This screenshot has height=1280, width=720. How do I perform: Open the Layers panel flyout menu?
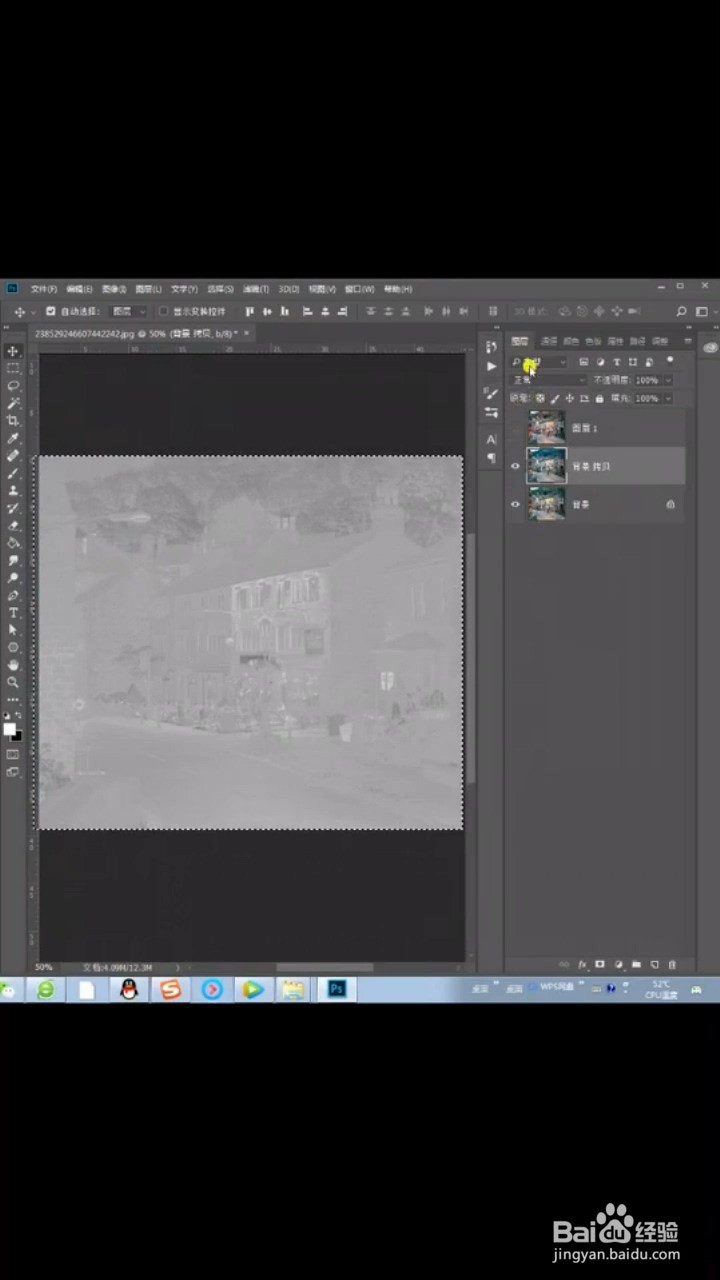coord(688,341)
